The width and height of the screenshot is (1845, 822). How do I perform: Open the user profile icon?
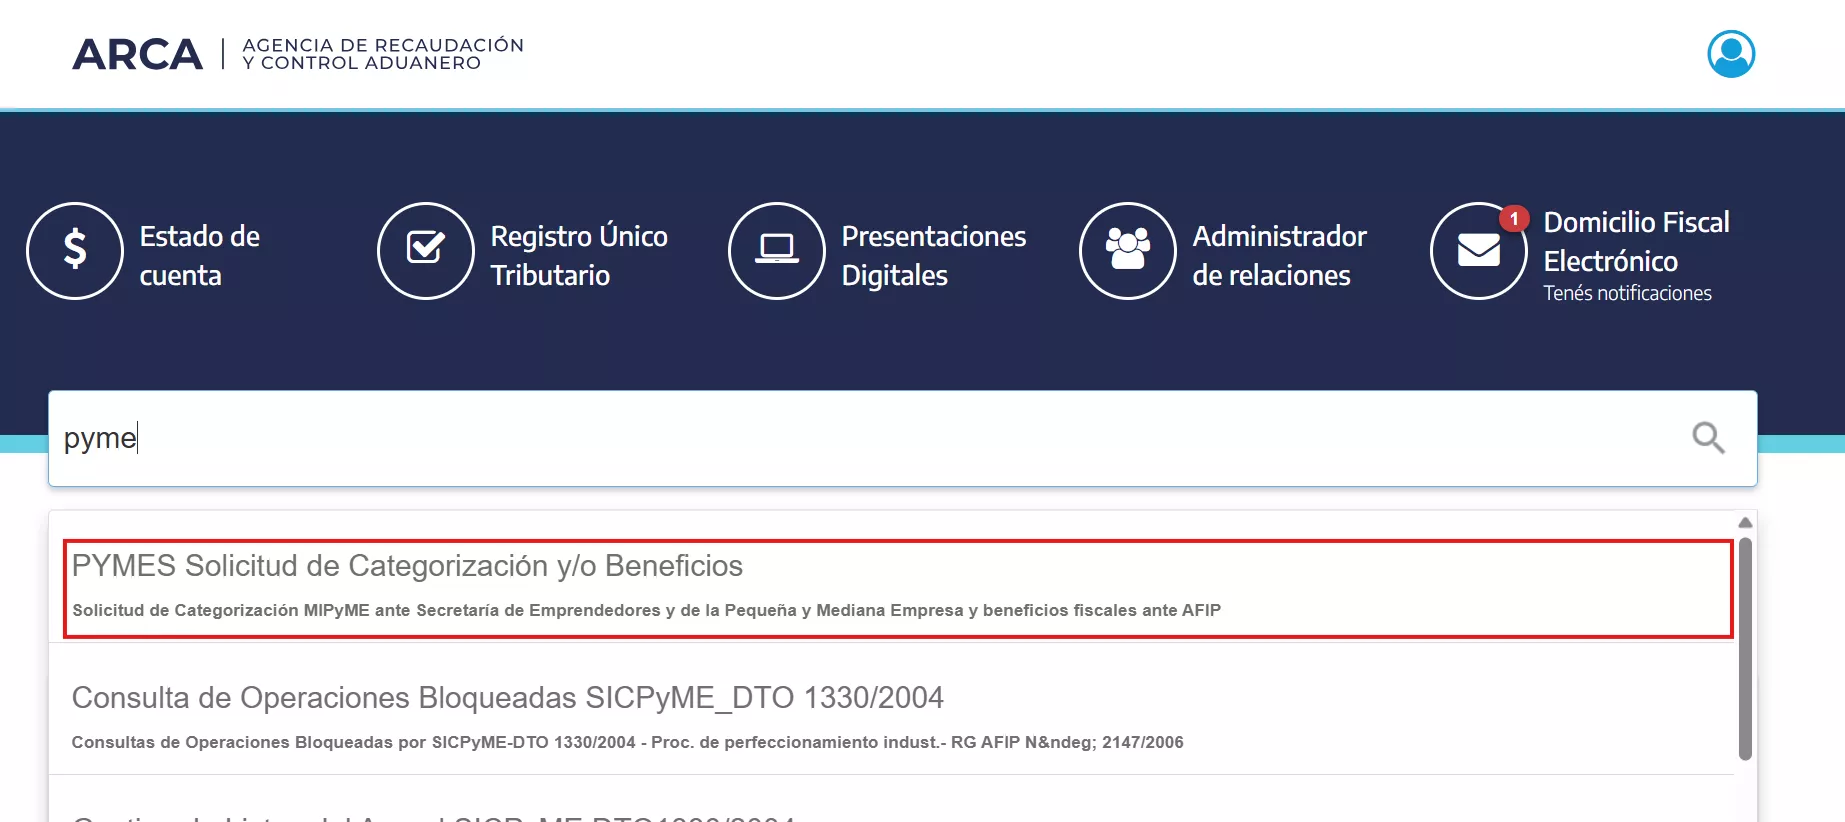(x=1730, y=54)
